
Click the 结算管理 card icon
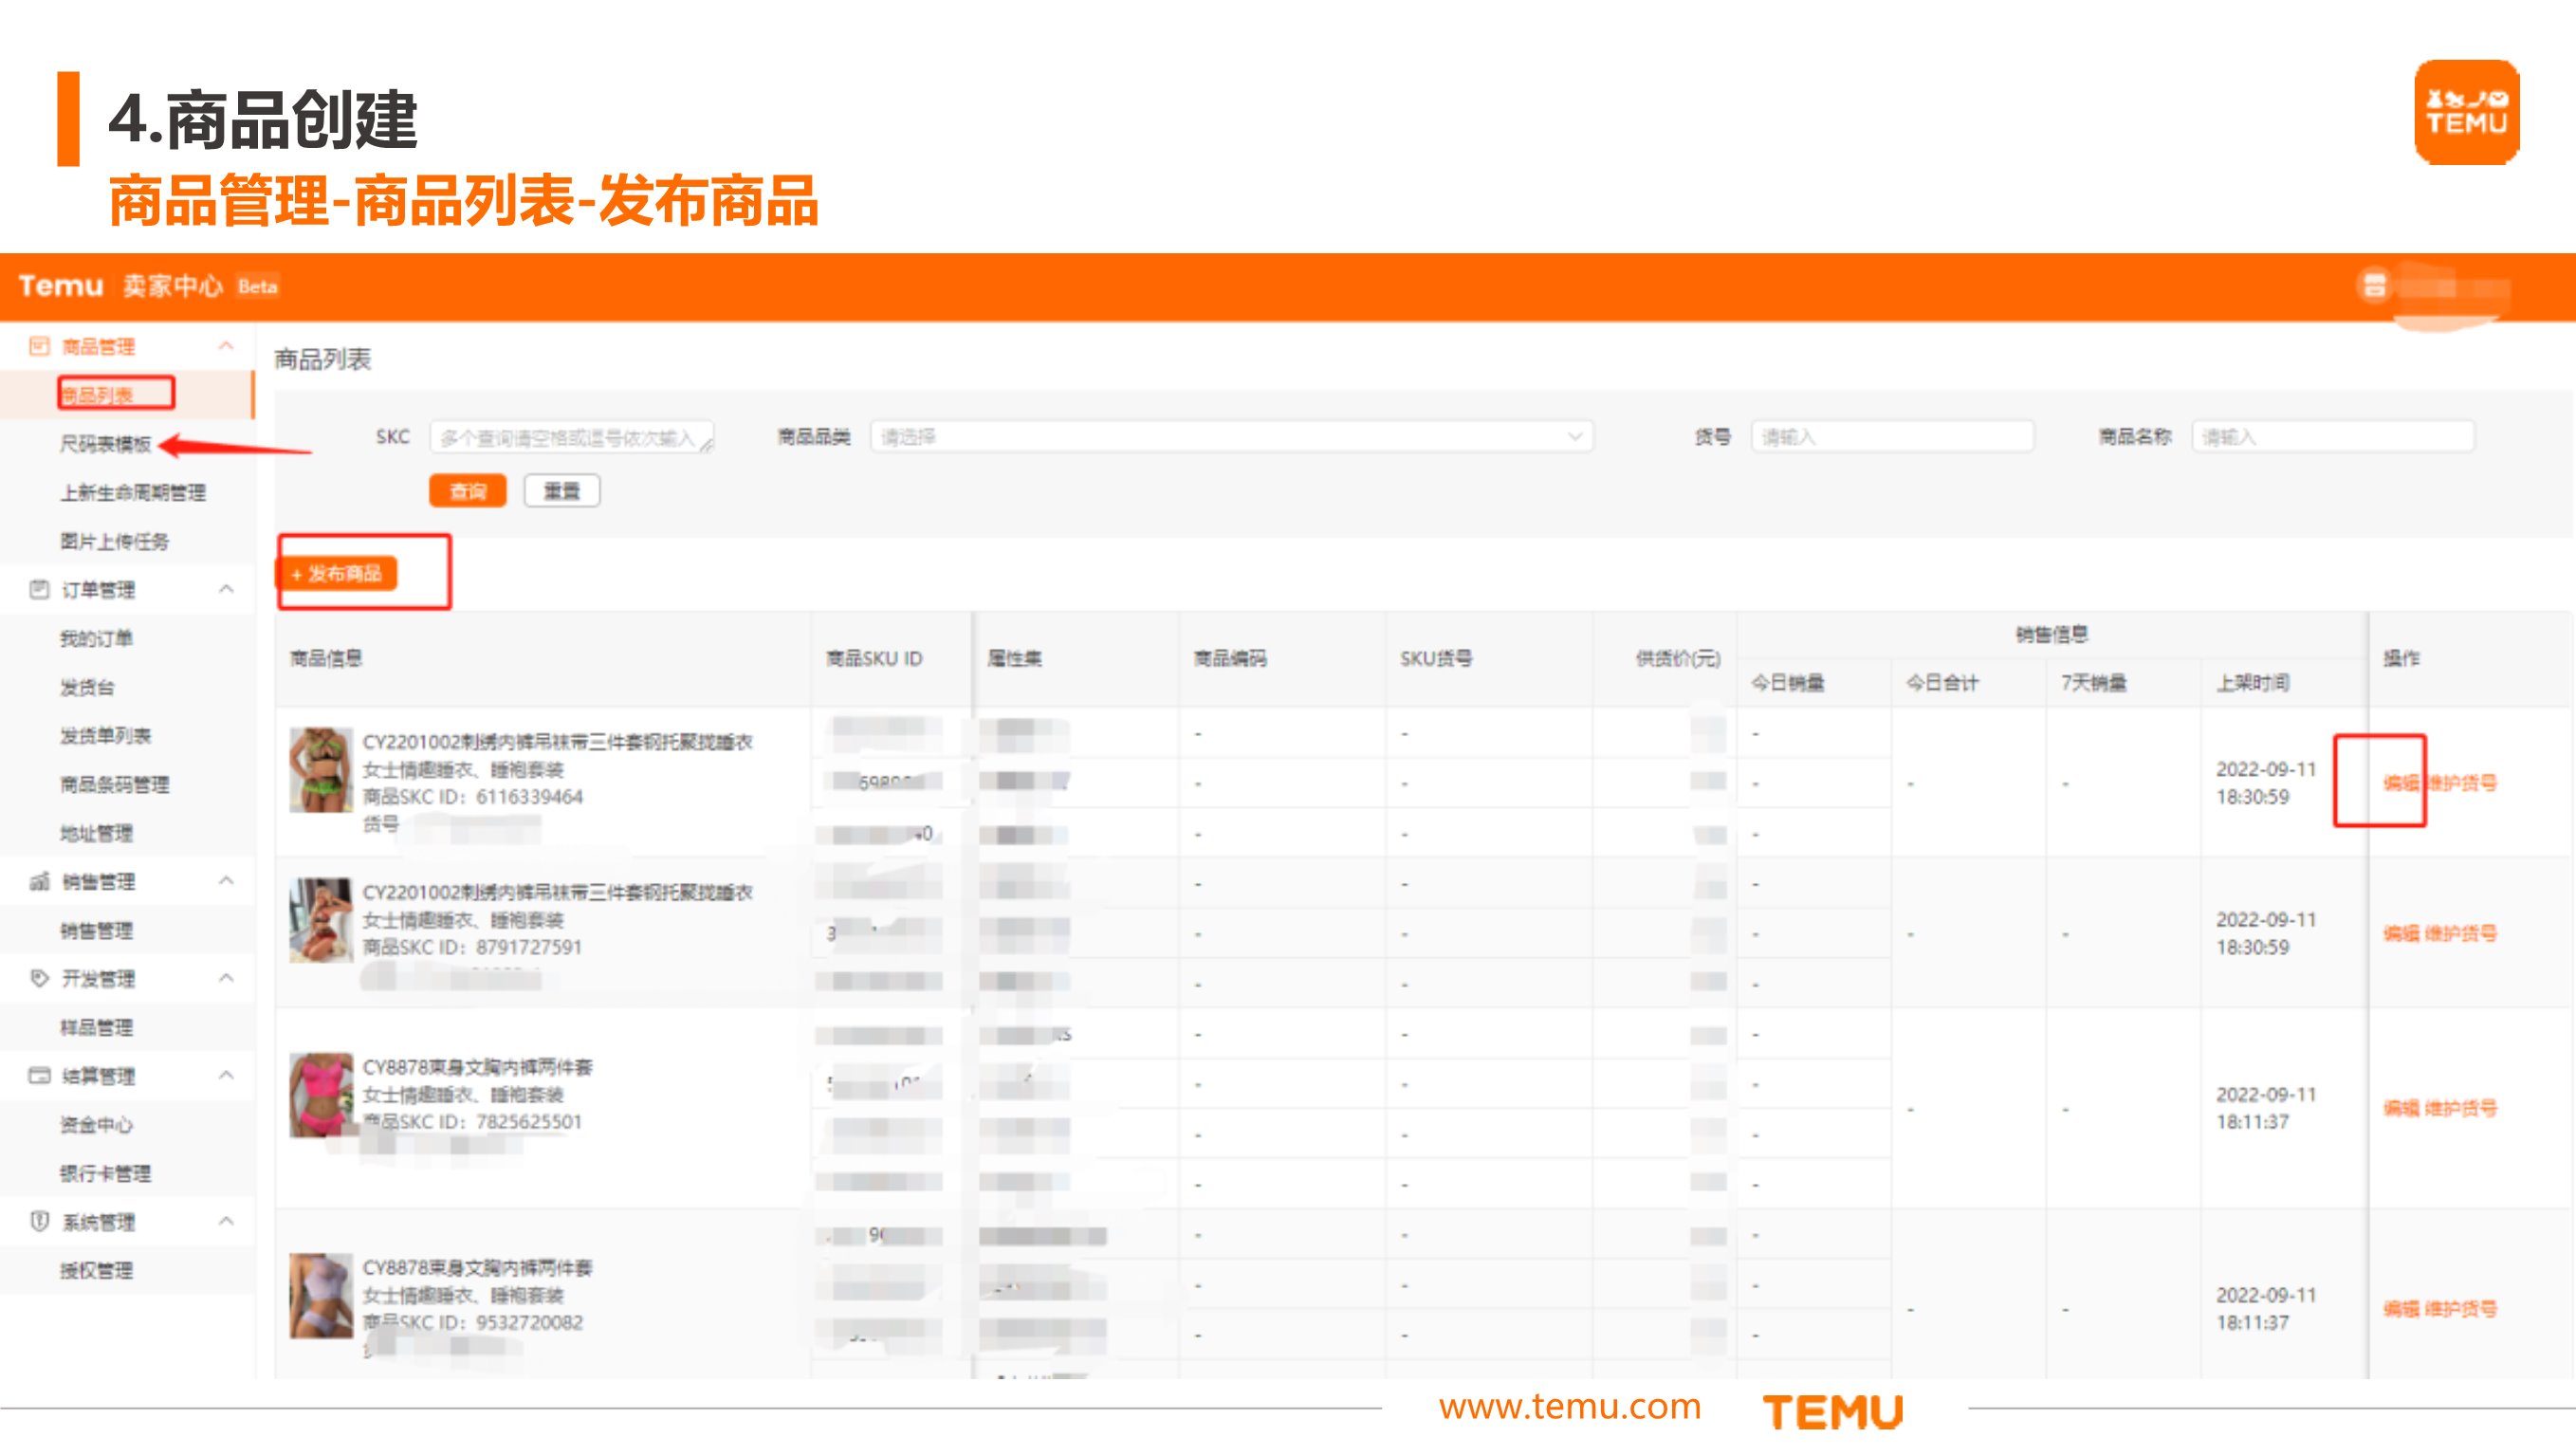[x=39, y=1076]
